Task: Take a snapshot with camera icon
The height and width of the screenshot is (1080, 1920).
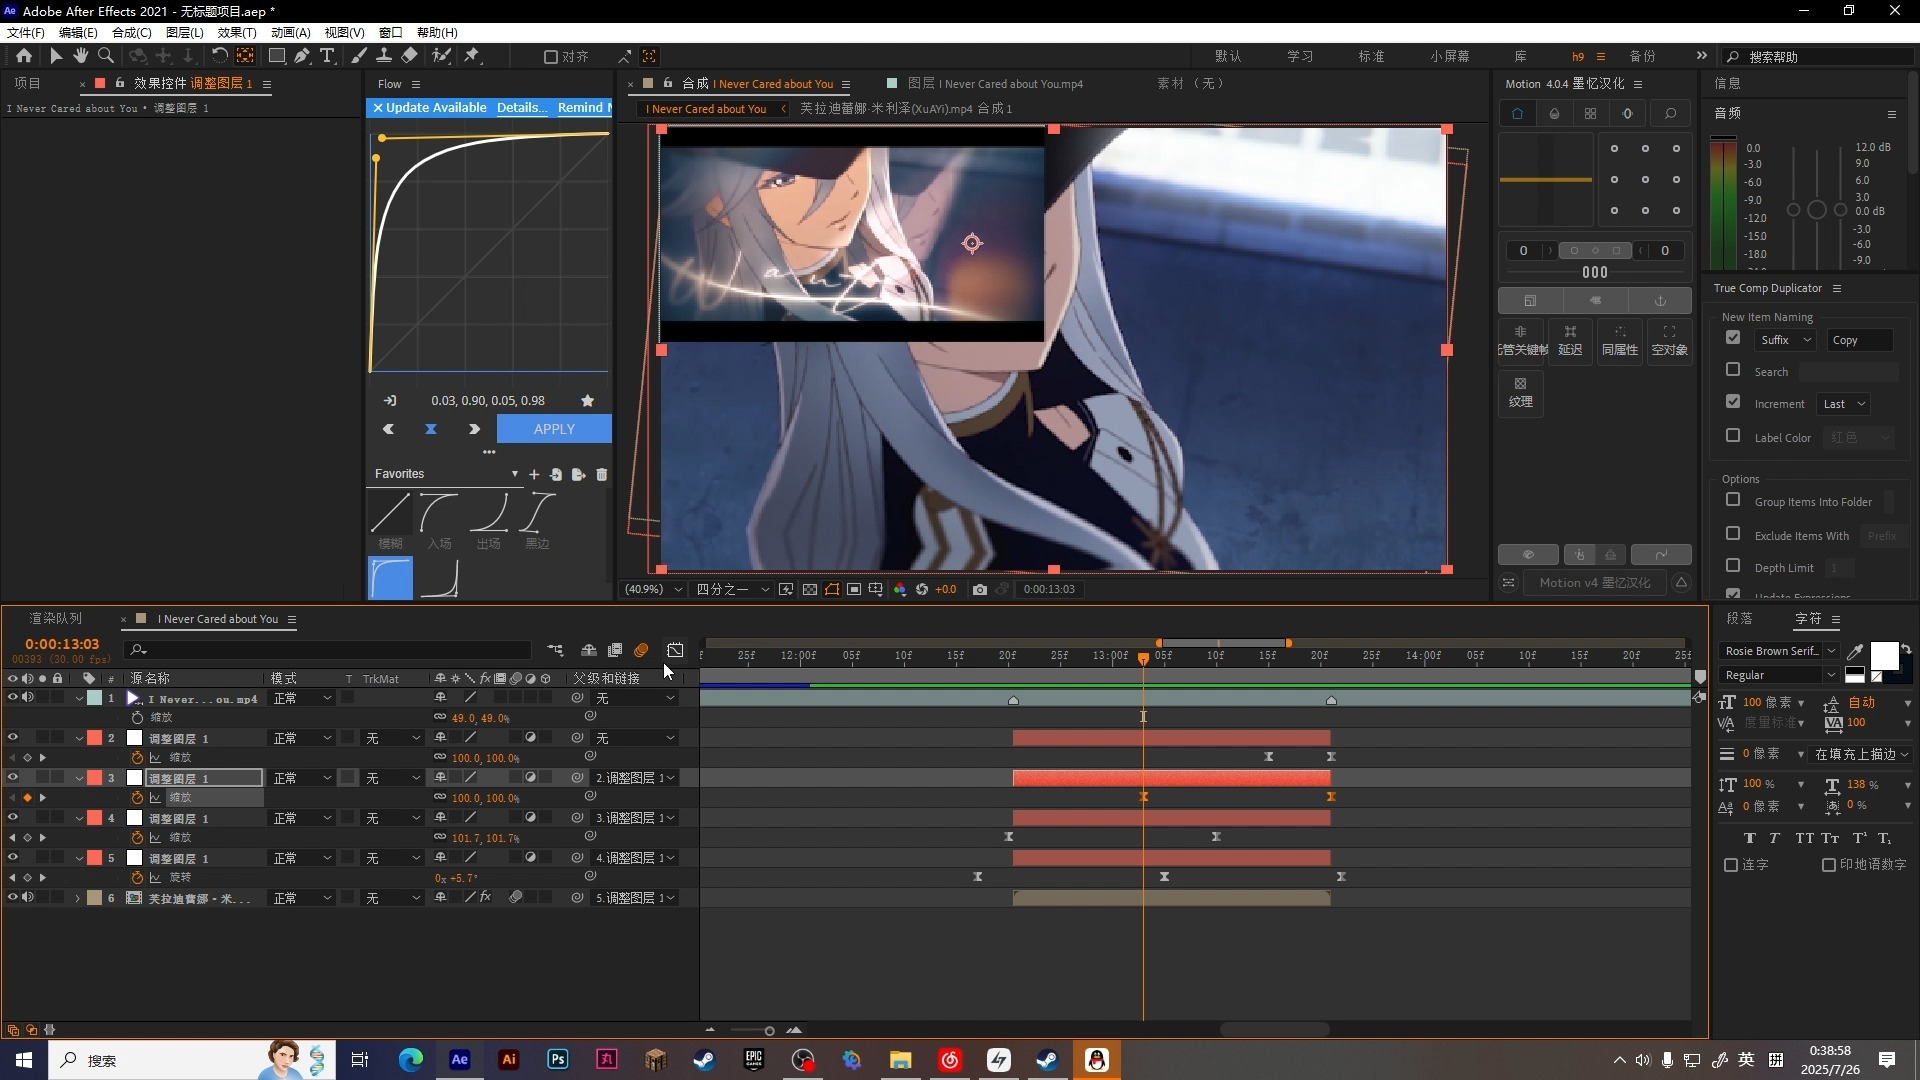Action: click(980, 589)
